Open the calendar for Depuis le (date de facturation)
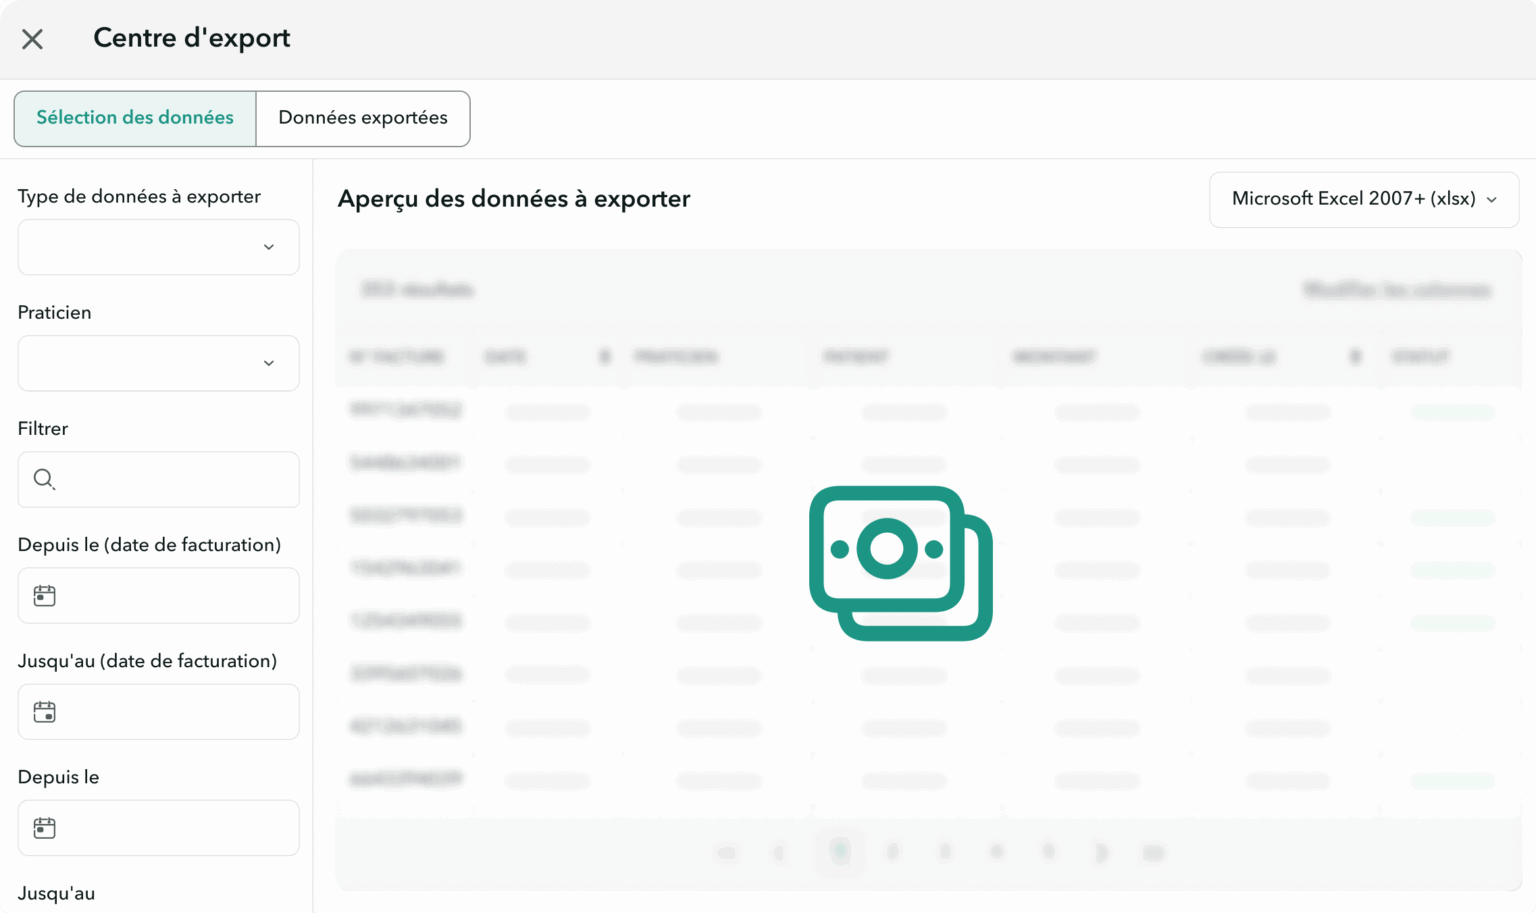The image size is (1536, 913). [x=44, y=595]
